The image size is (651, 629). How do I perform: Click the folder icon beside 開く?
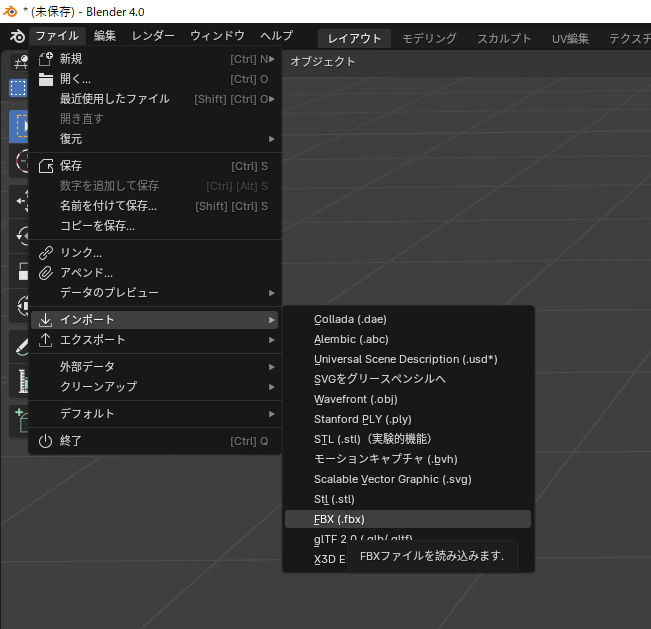click(x=46, y=79)
